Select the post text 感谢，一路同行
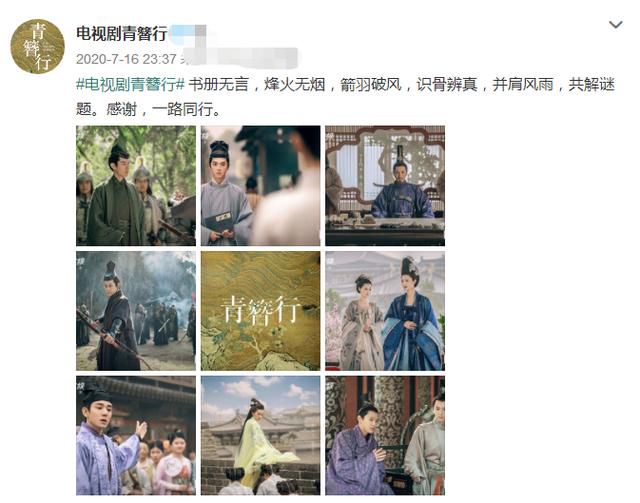 coord(159,109)
